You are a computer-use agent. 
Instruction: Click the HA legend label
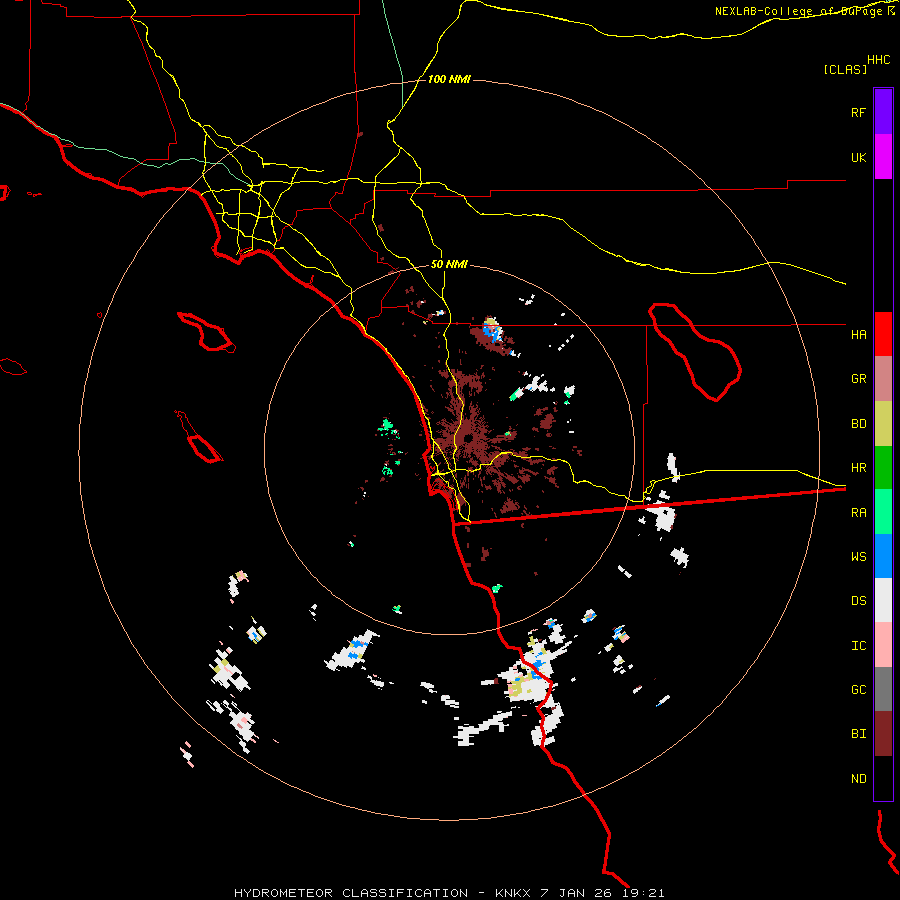click(x=858, y=335)
